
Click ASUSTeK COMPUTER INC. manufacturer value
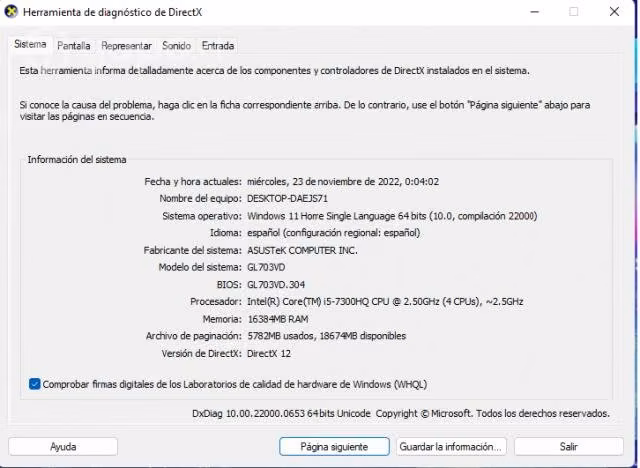[302, 250]
